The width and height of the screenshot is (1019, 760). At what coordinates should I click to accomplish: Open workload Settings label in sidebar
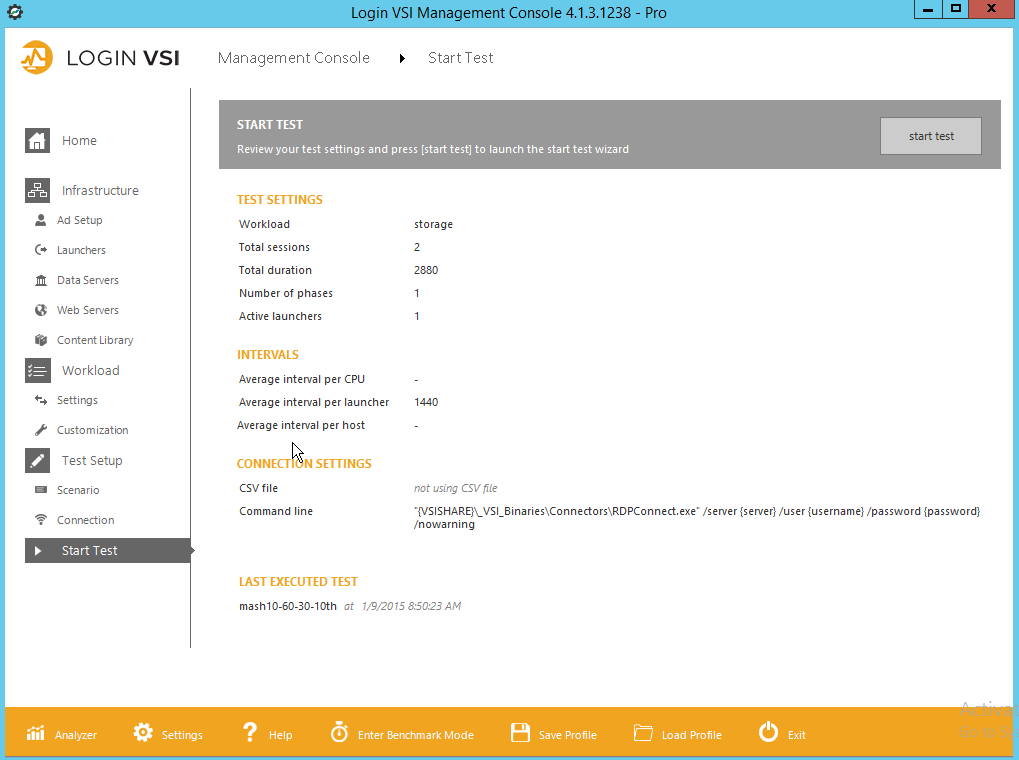[77, 400]
